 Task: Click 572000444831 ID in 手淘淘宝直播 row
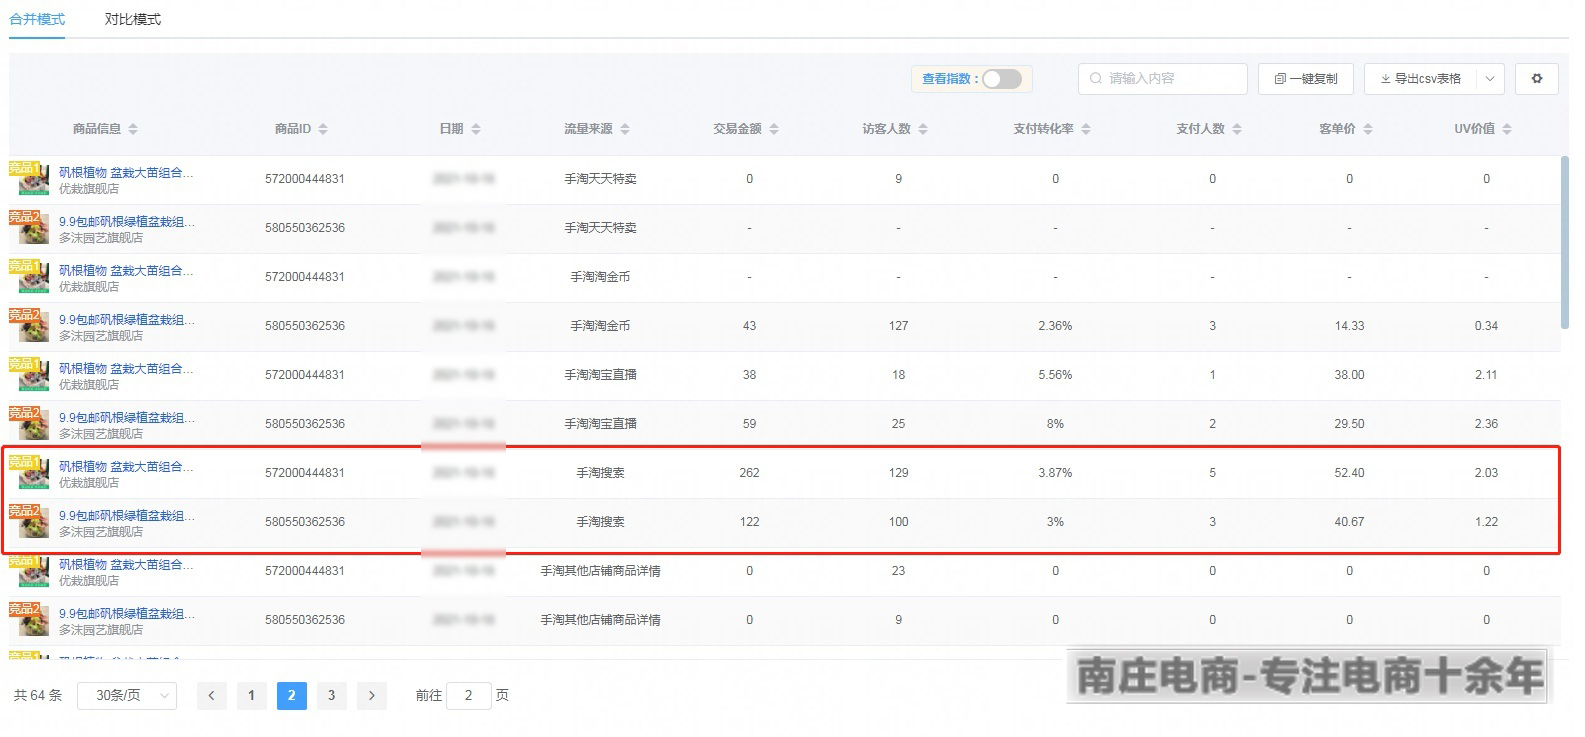tap(305, 375)
